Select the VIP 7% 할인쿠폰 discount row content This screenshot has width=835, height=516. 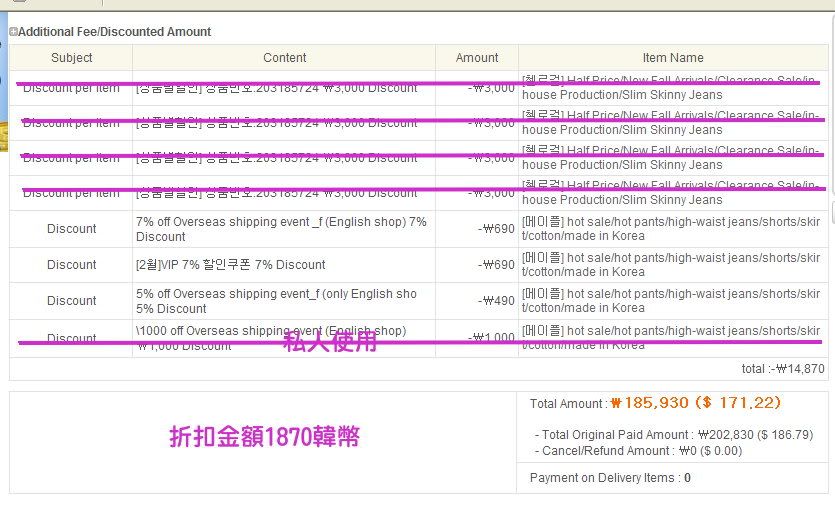tap(231, 265)
